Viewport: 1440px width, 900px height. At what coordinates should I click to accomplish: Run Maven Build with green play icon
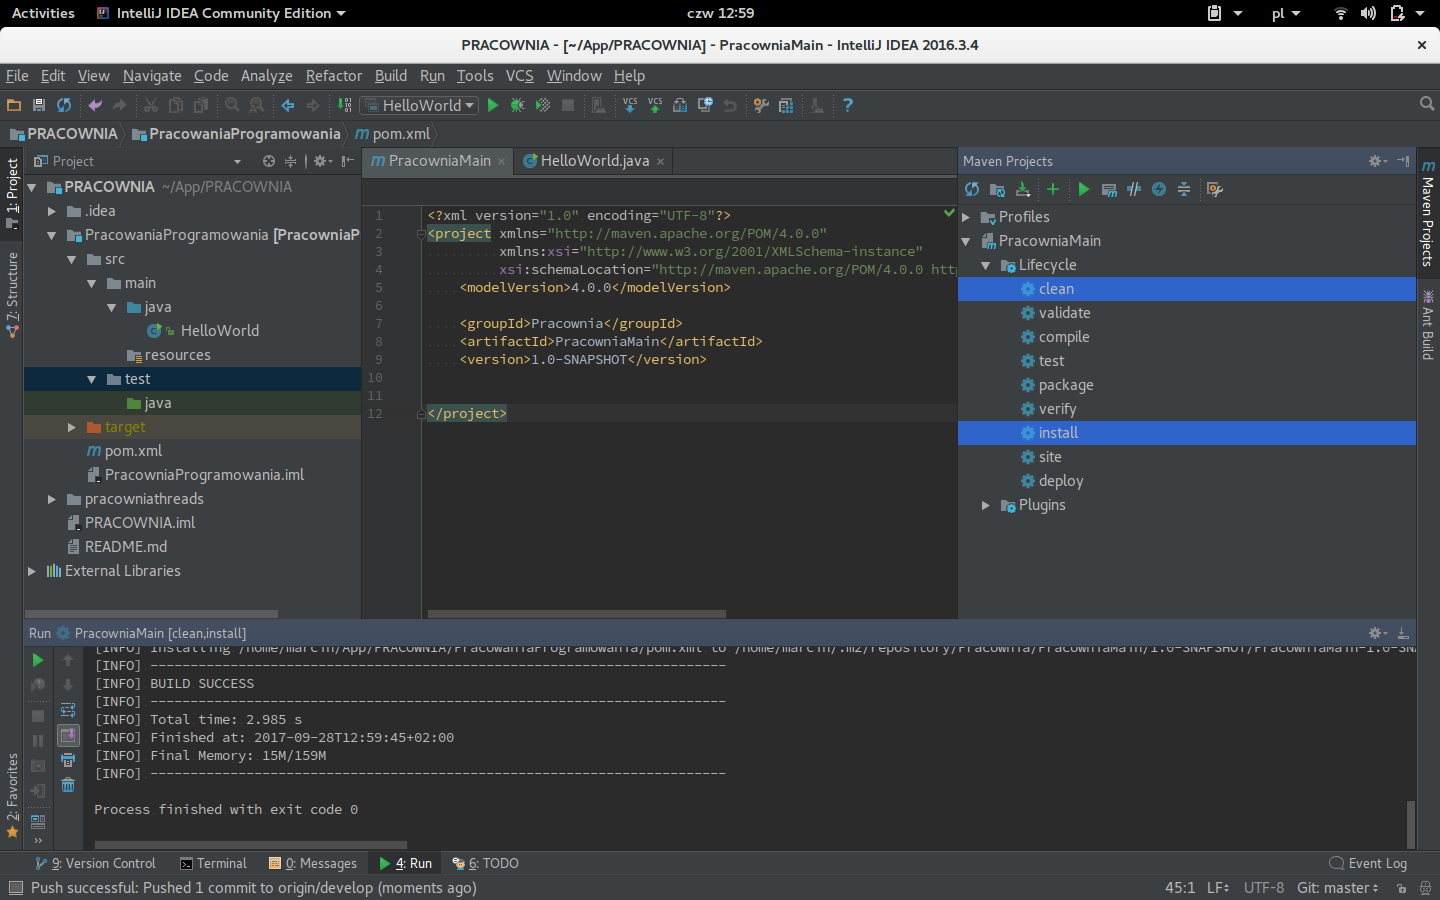pos(1084,189)
